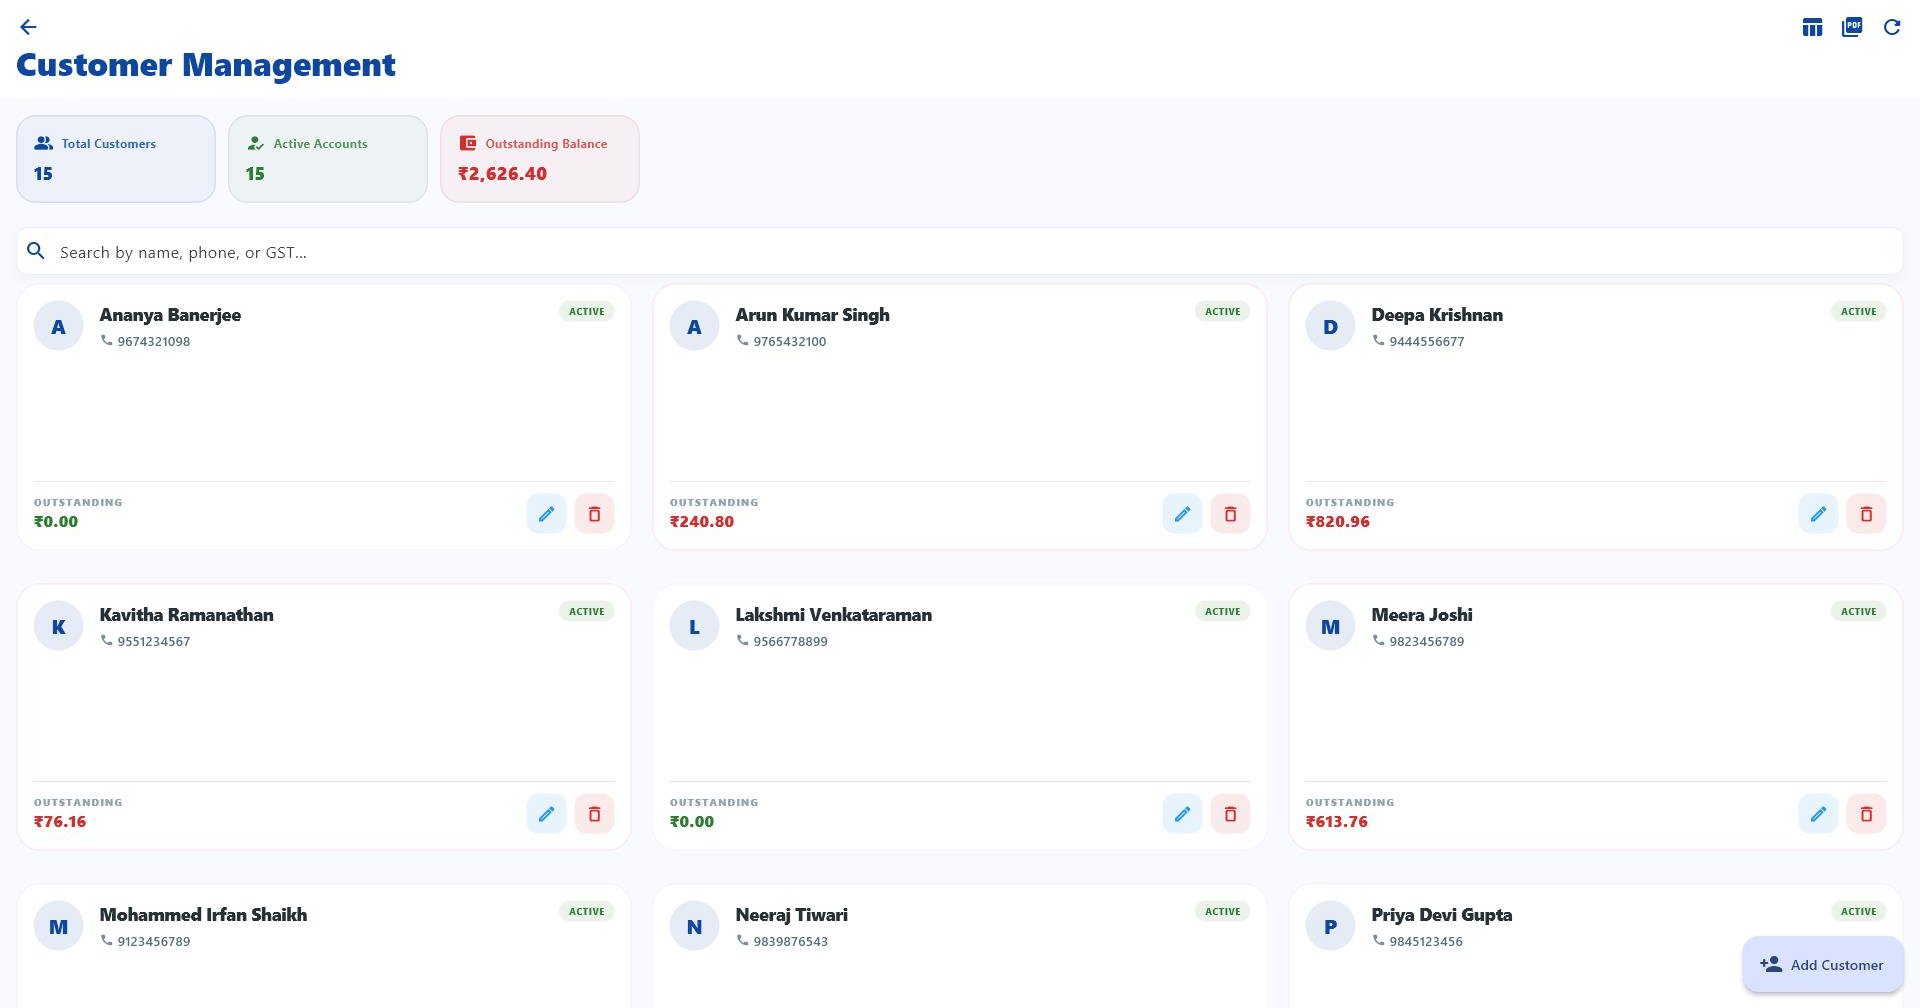Image resolution: width=1920 pixels, height=1008 pixels.
Task: Select customer name Arun Kumar Singh
Action: pyautogui.click(x=812, y=315)
